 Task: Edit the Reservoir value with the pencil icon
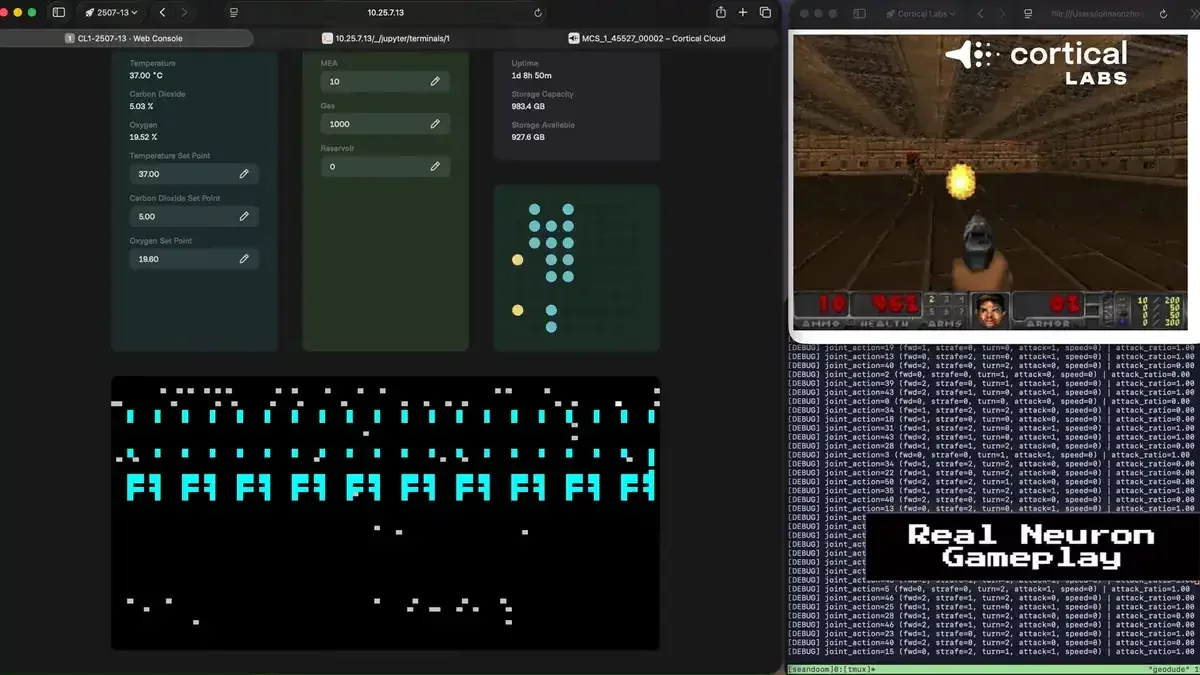pyautogui.click(x=434, y=166)
